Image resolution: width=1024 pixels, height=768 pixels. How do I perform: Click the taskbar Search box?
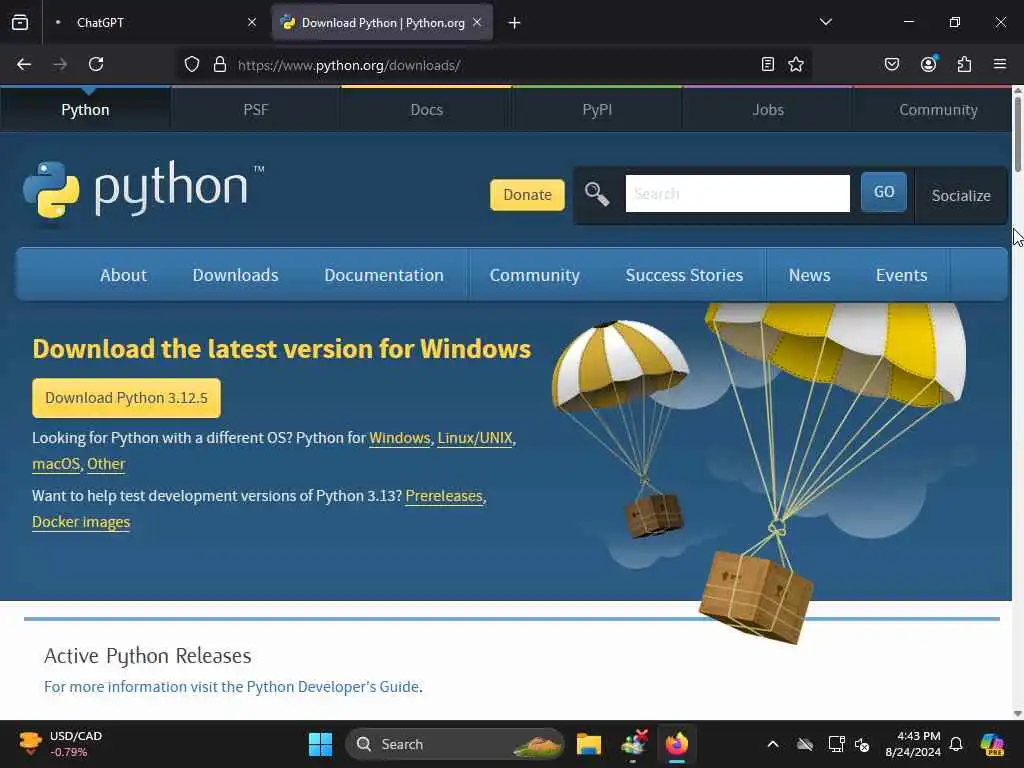tap(455, 744)
